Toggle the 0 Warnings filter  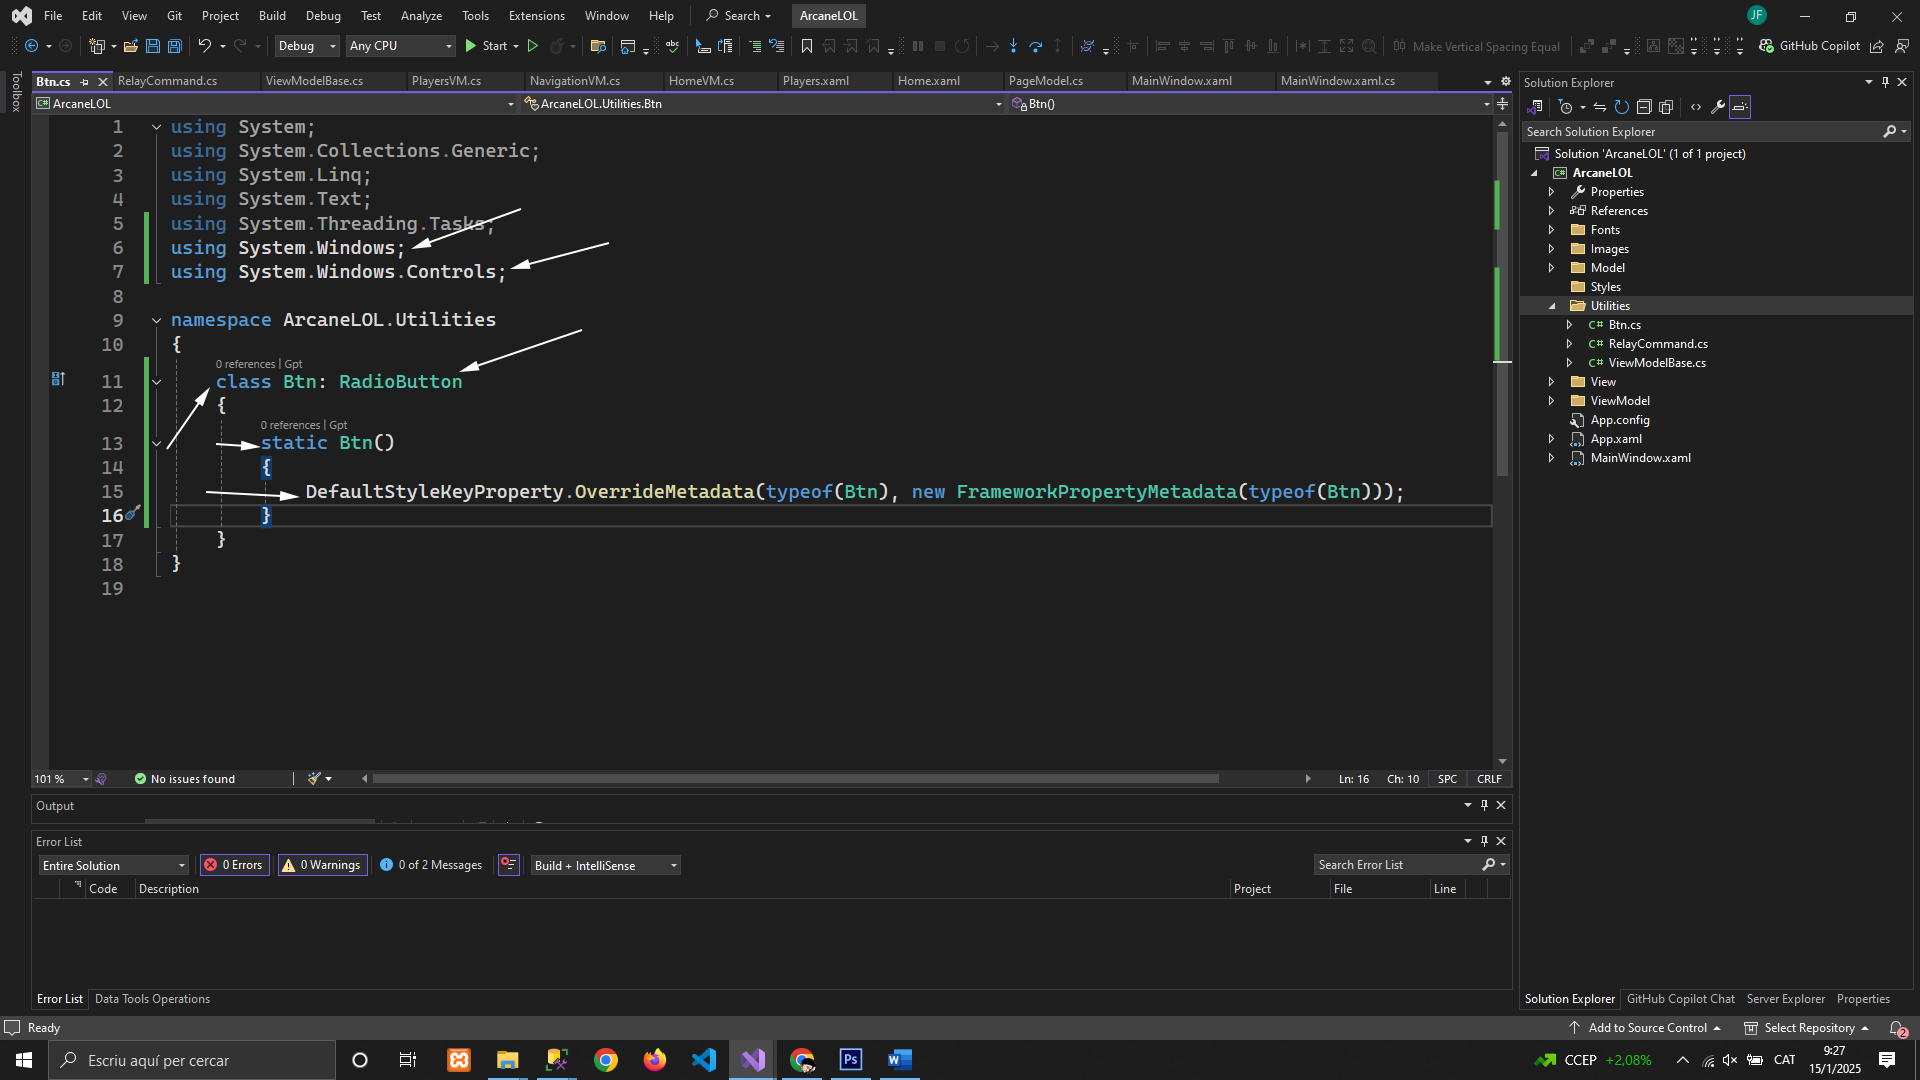323,865
